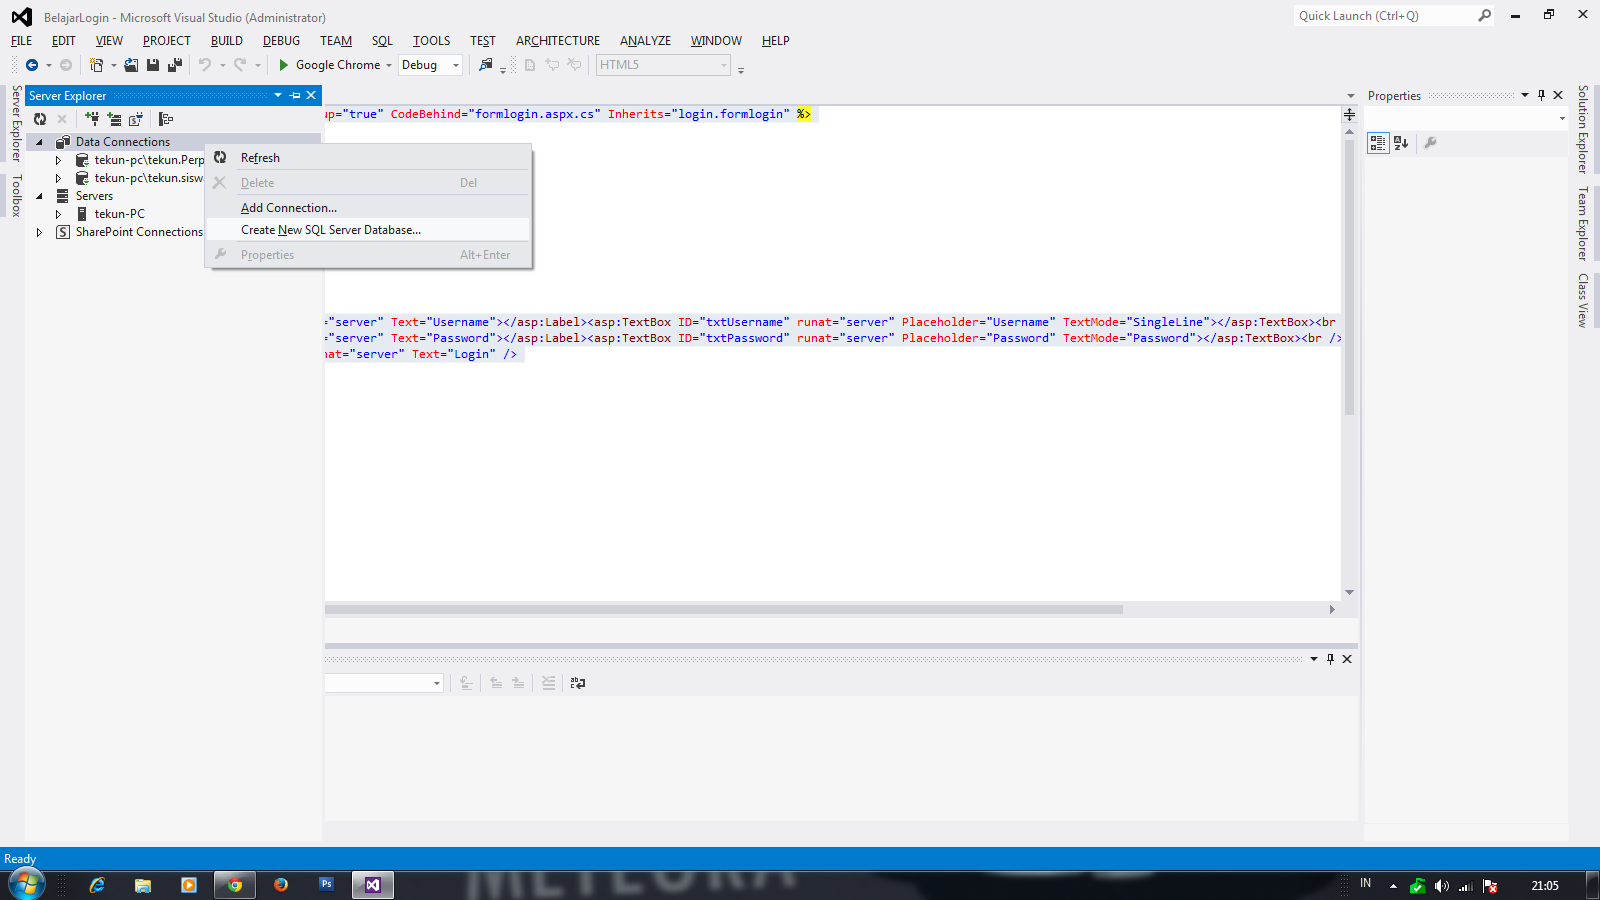Choose Add Connection from the context menu
This screenshot has height=900, width=1600.
tap(289, 207)
